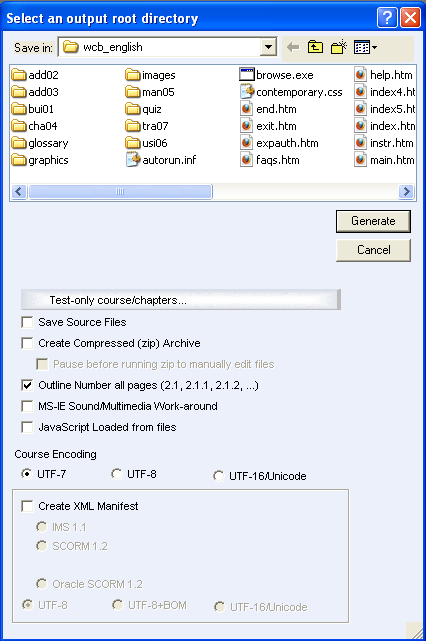The image size is (426, 641).
Task: Select the autorun.inf file
Action: click(x=161, y=160)
